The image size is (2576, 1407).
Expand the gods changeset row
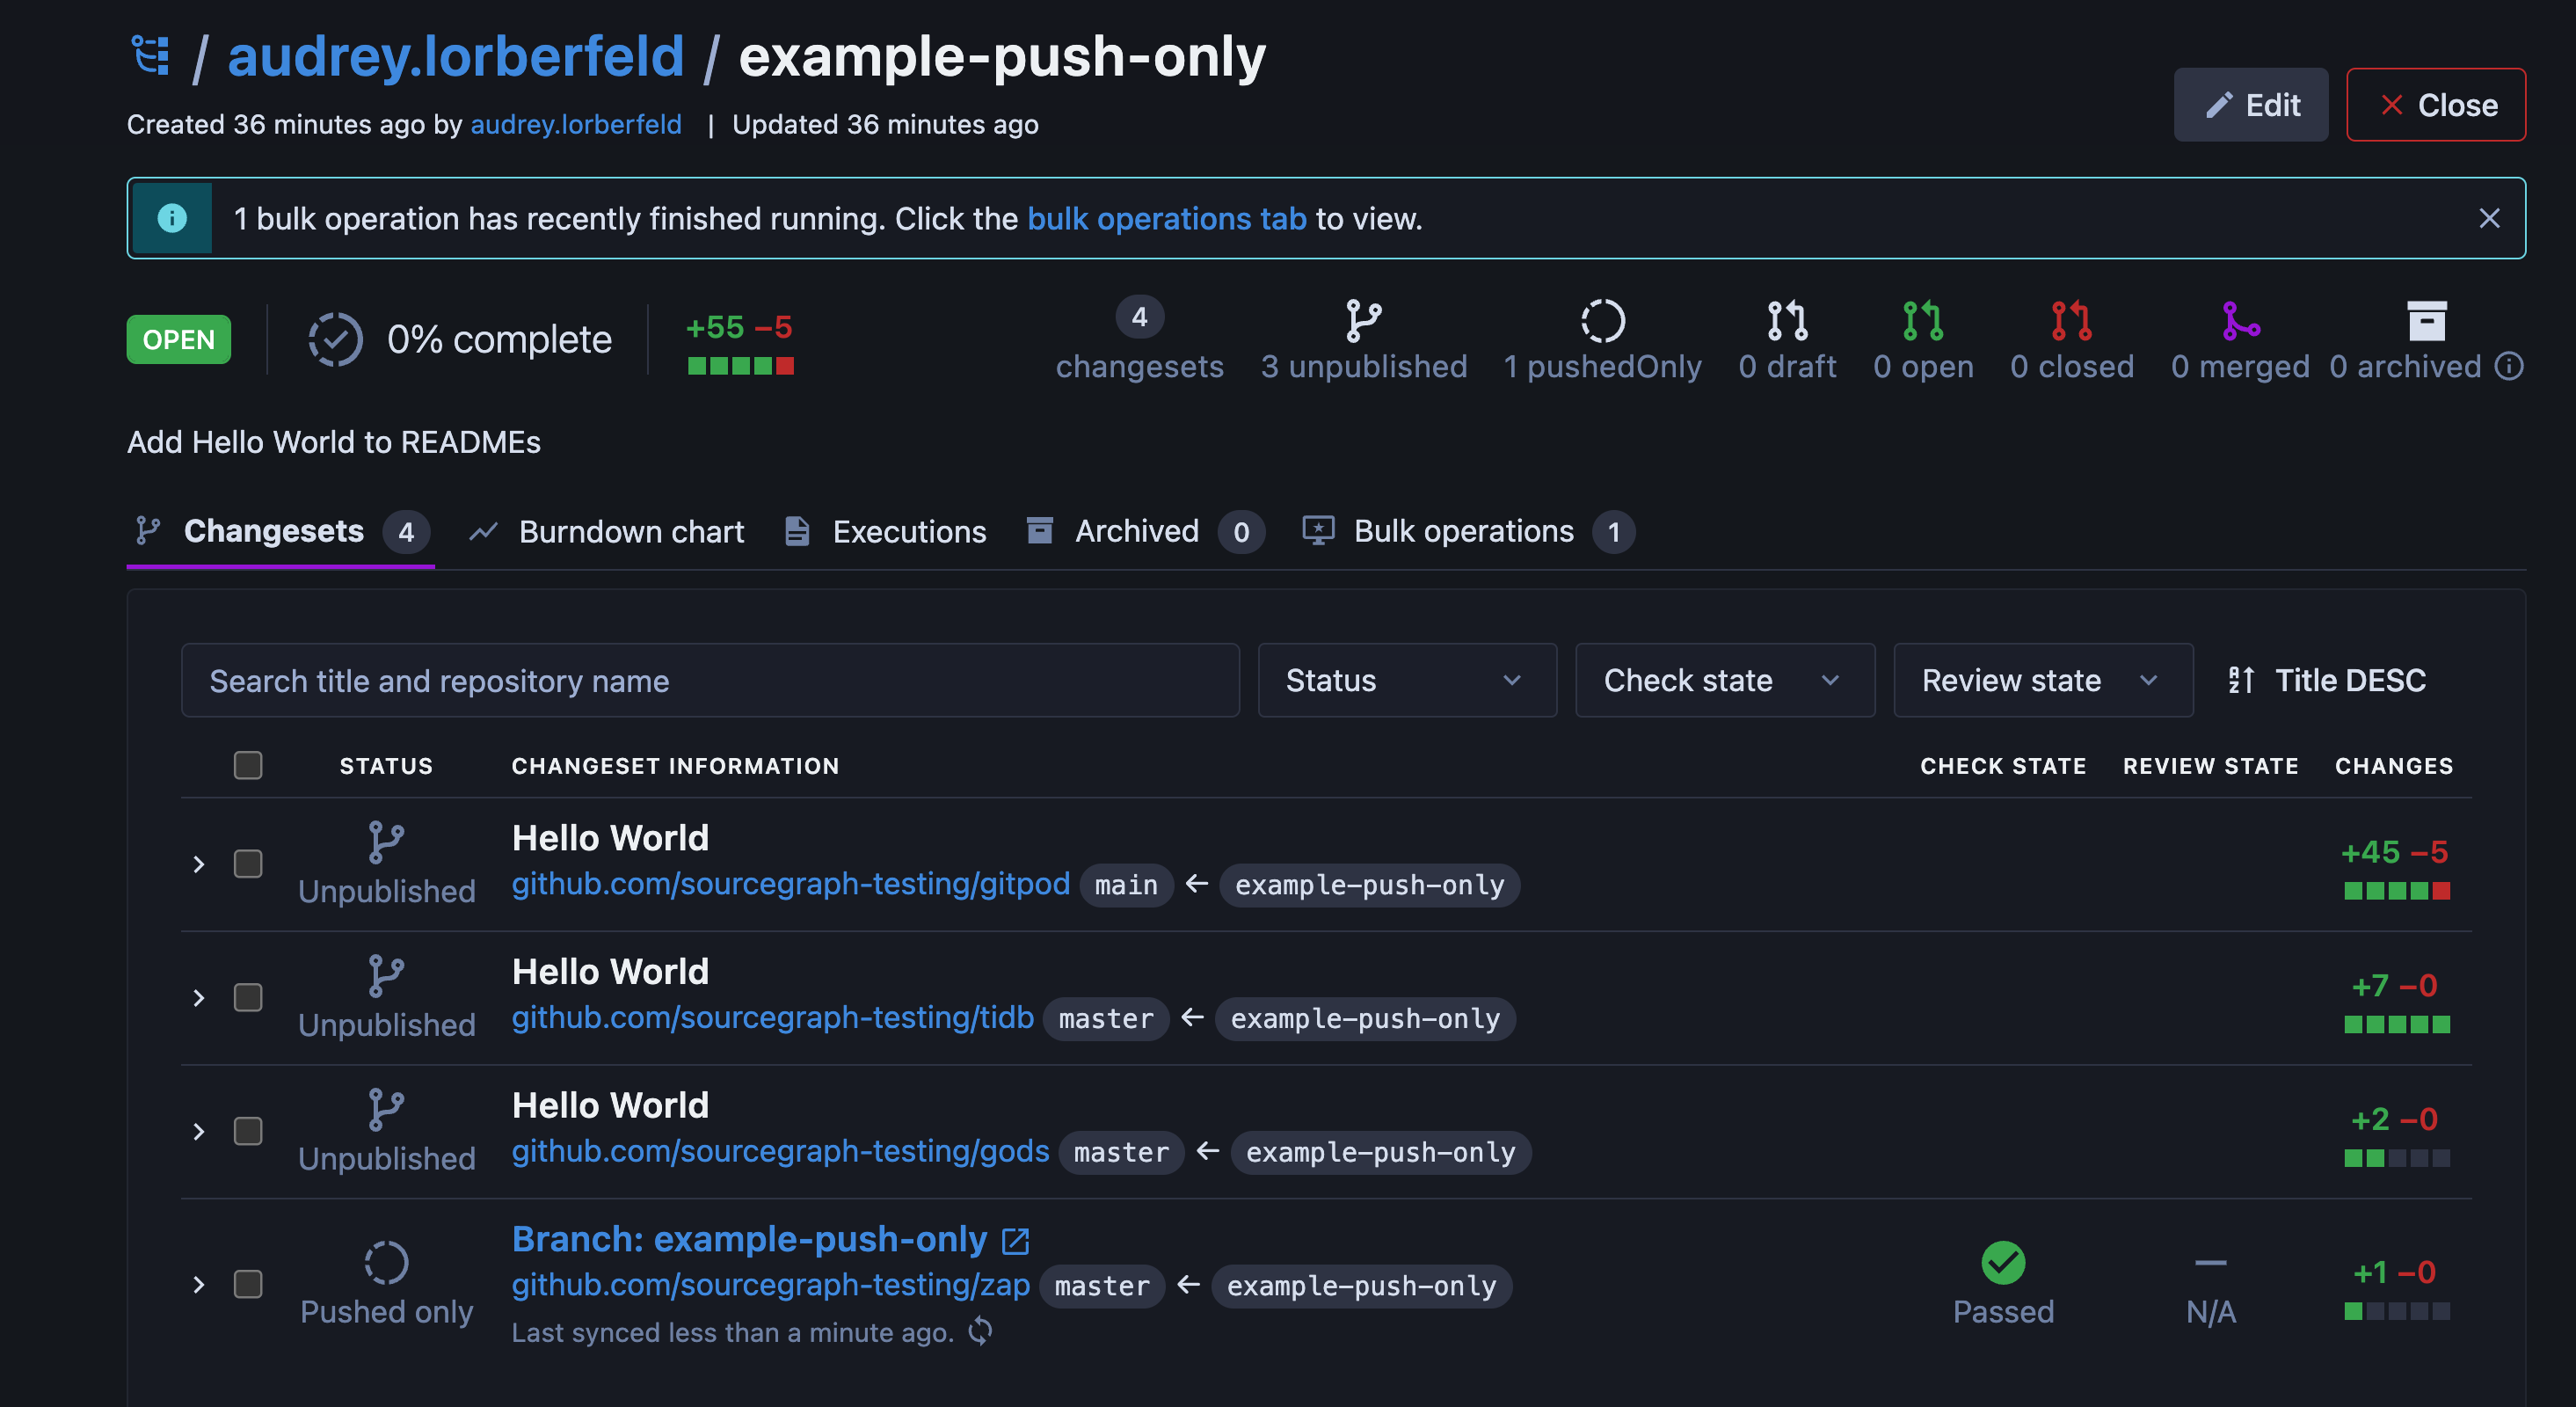pos(198,1132)
